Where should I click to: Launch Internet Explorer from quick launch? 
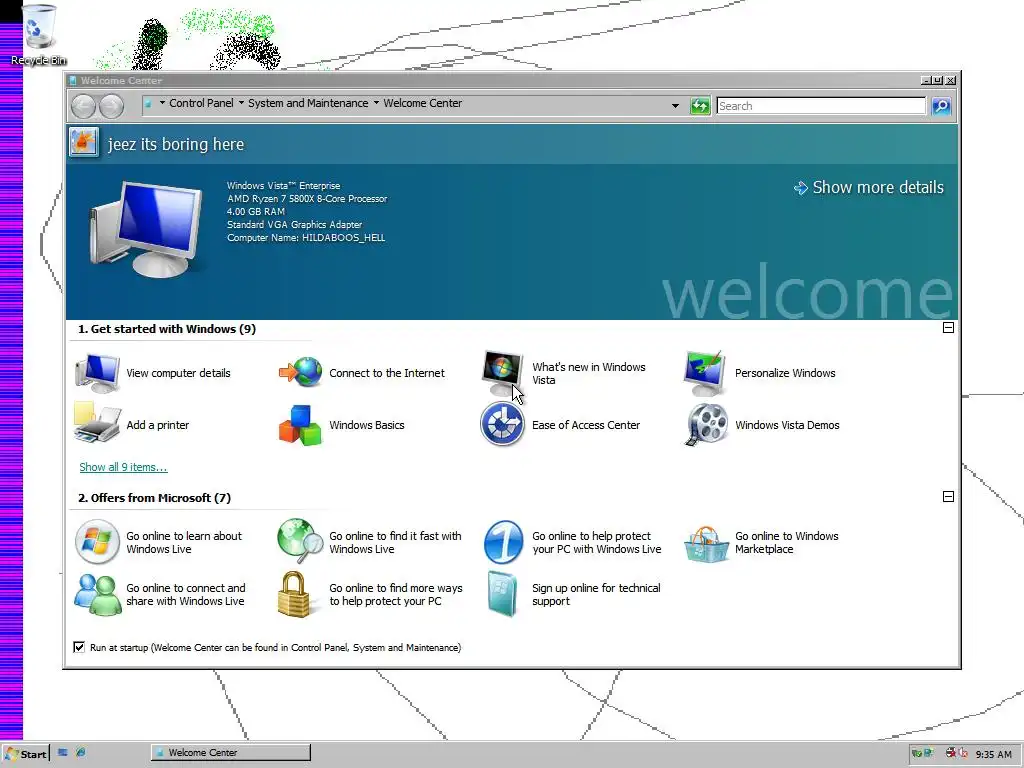click(x=80, y=753)
